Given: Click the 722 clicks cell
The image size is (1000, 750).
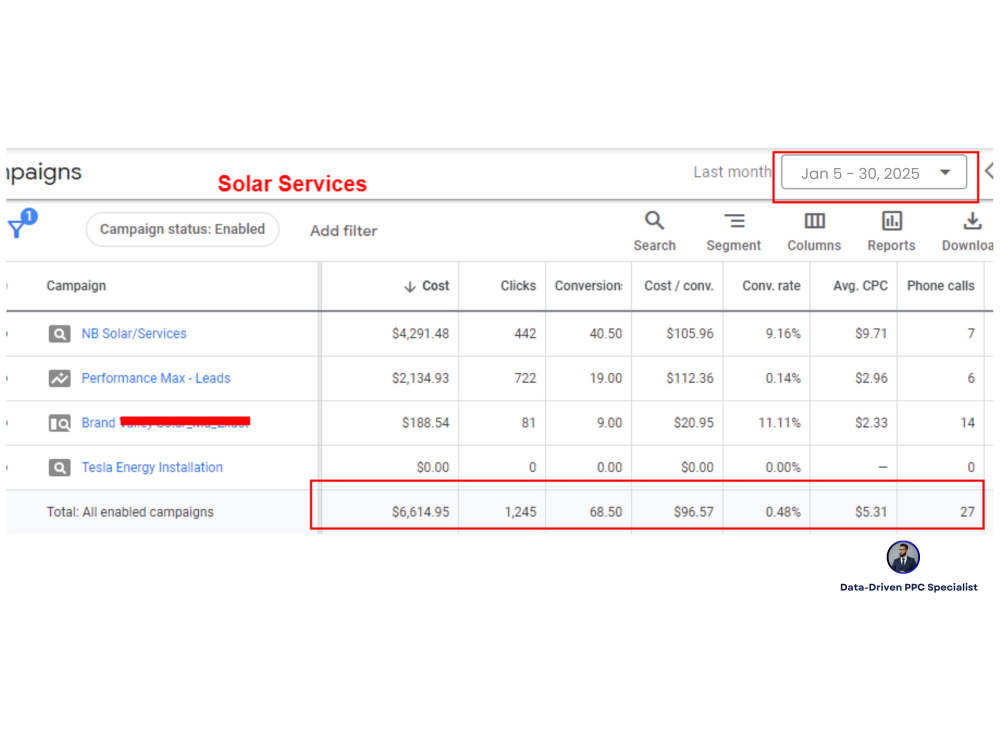Looking at the screenshot, I should click(x=525, y=378).
